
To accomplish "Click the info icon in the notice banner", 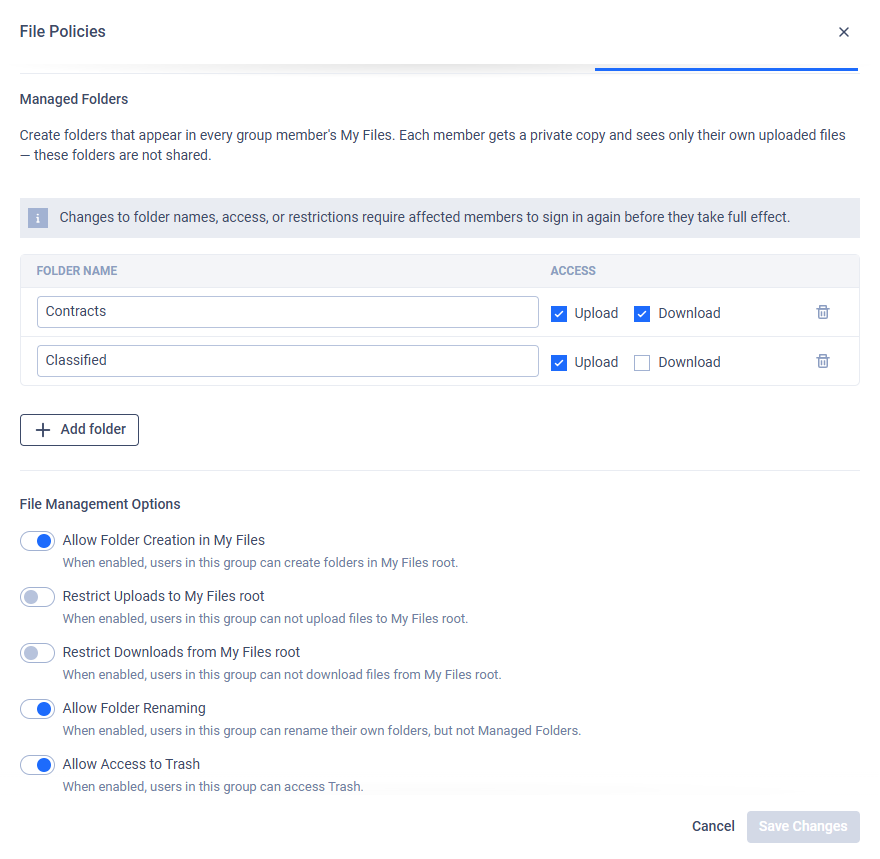I will click(38, 218).
